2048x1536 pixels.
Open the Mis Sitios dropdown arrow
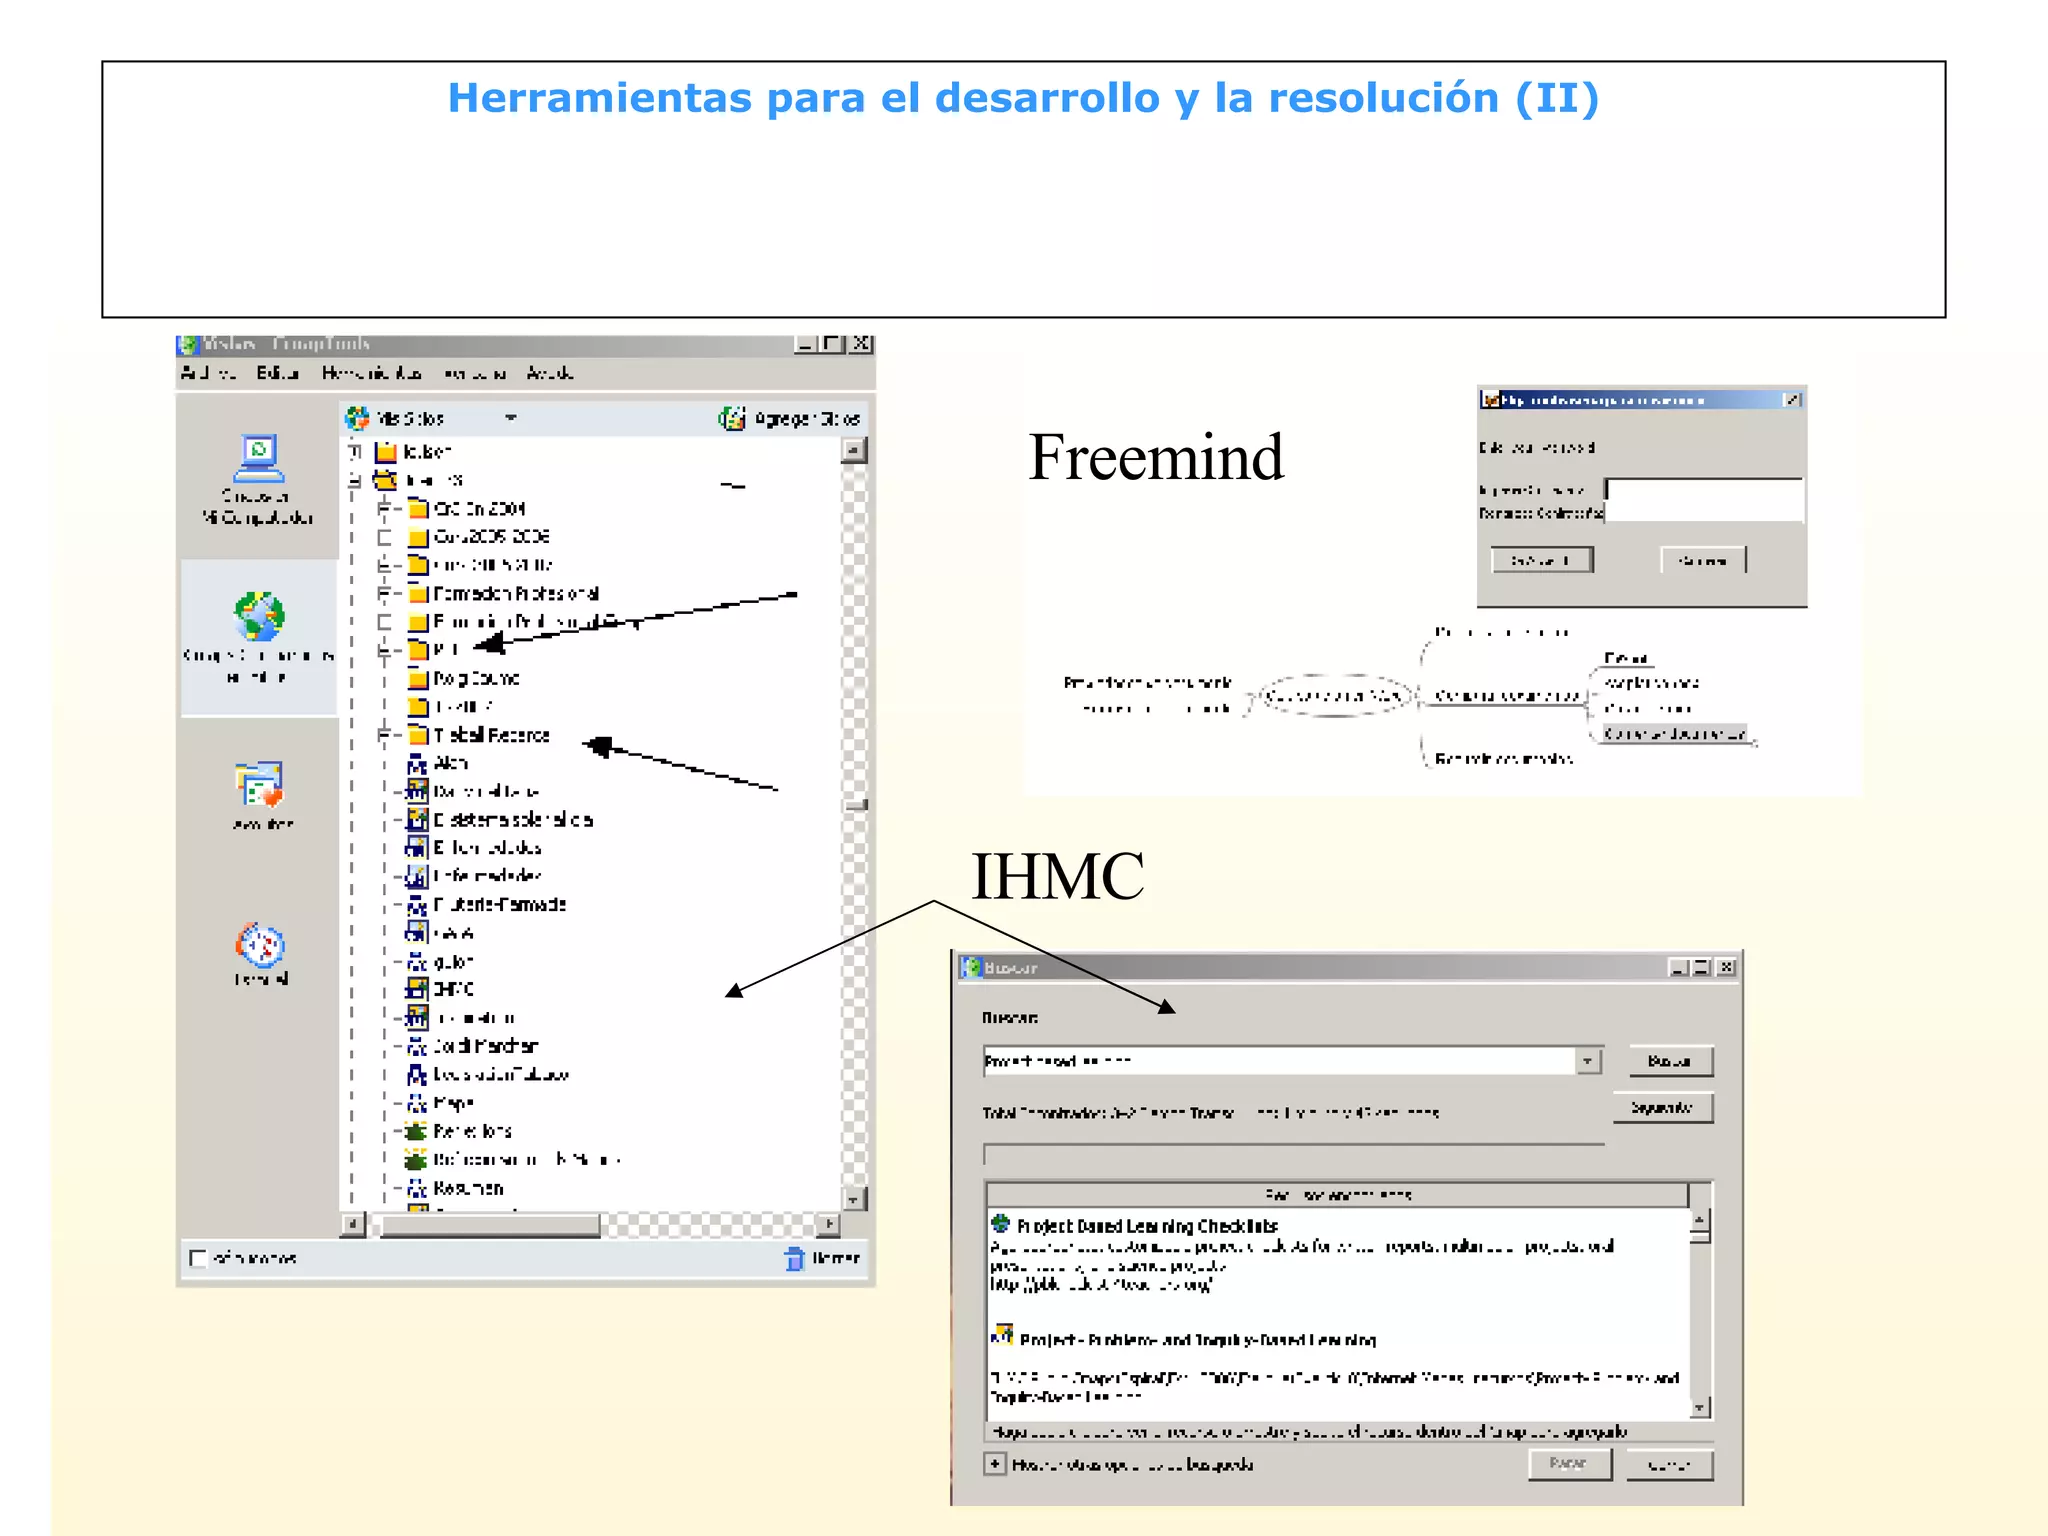511,418
